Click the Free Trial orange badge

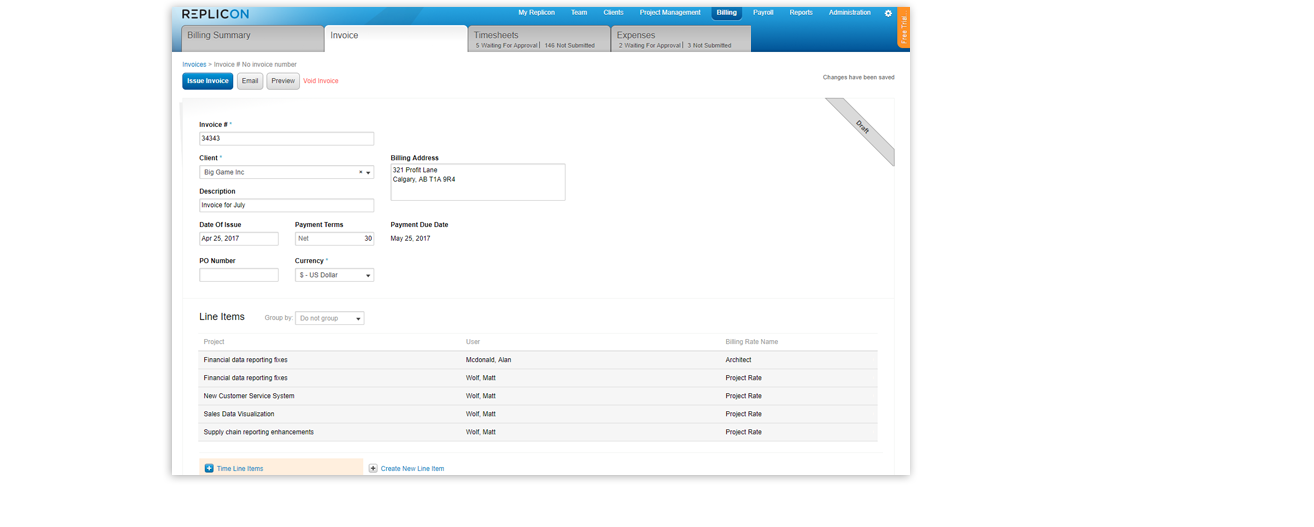coord(904,28)
